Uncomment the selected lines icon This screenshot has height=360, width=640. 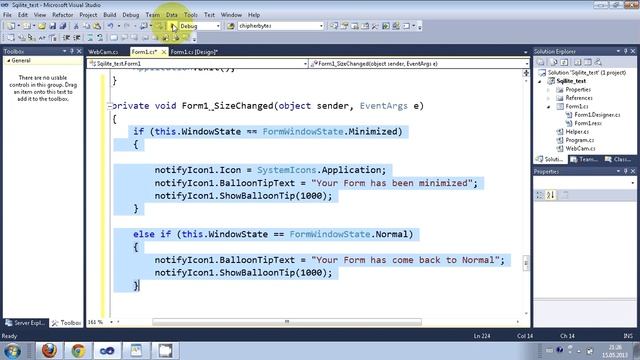tap(100, 38)
